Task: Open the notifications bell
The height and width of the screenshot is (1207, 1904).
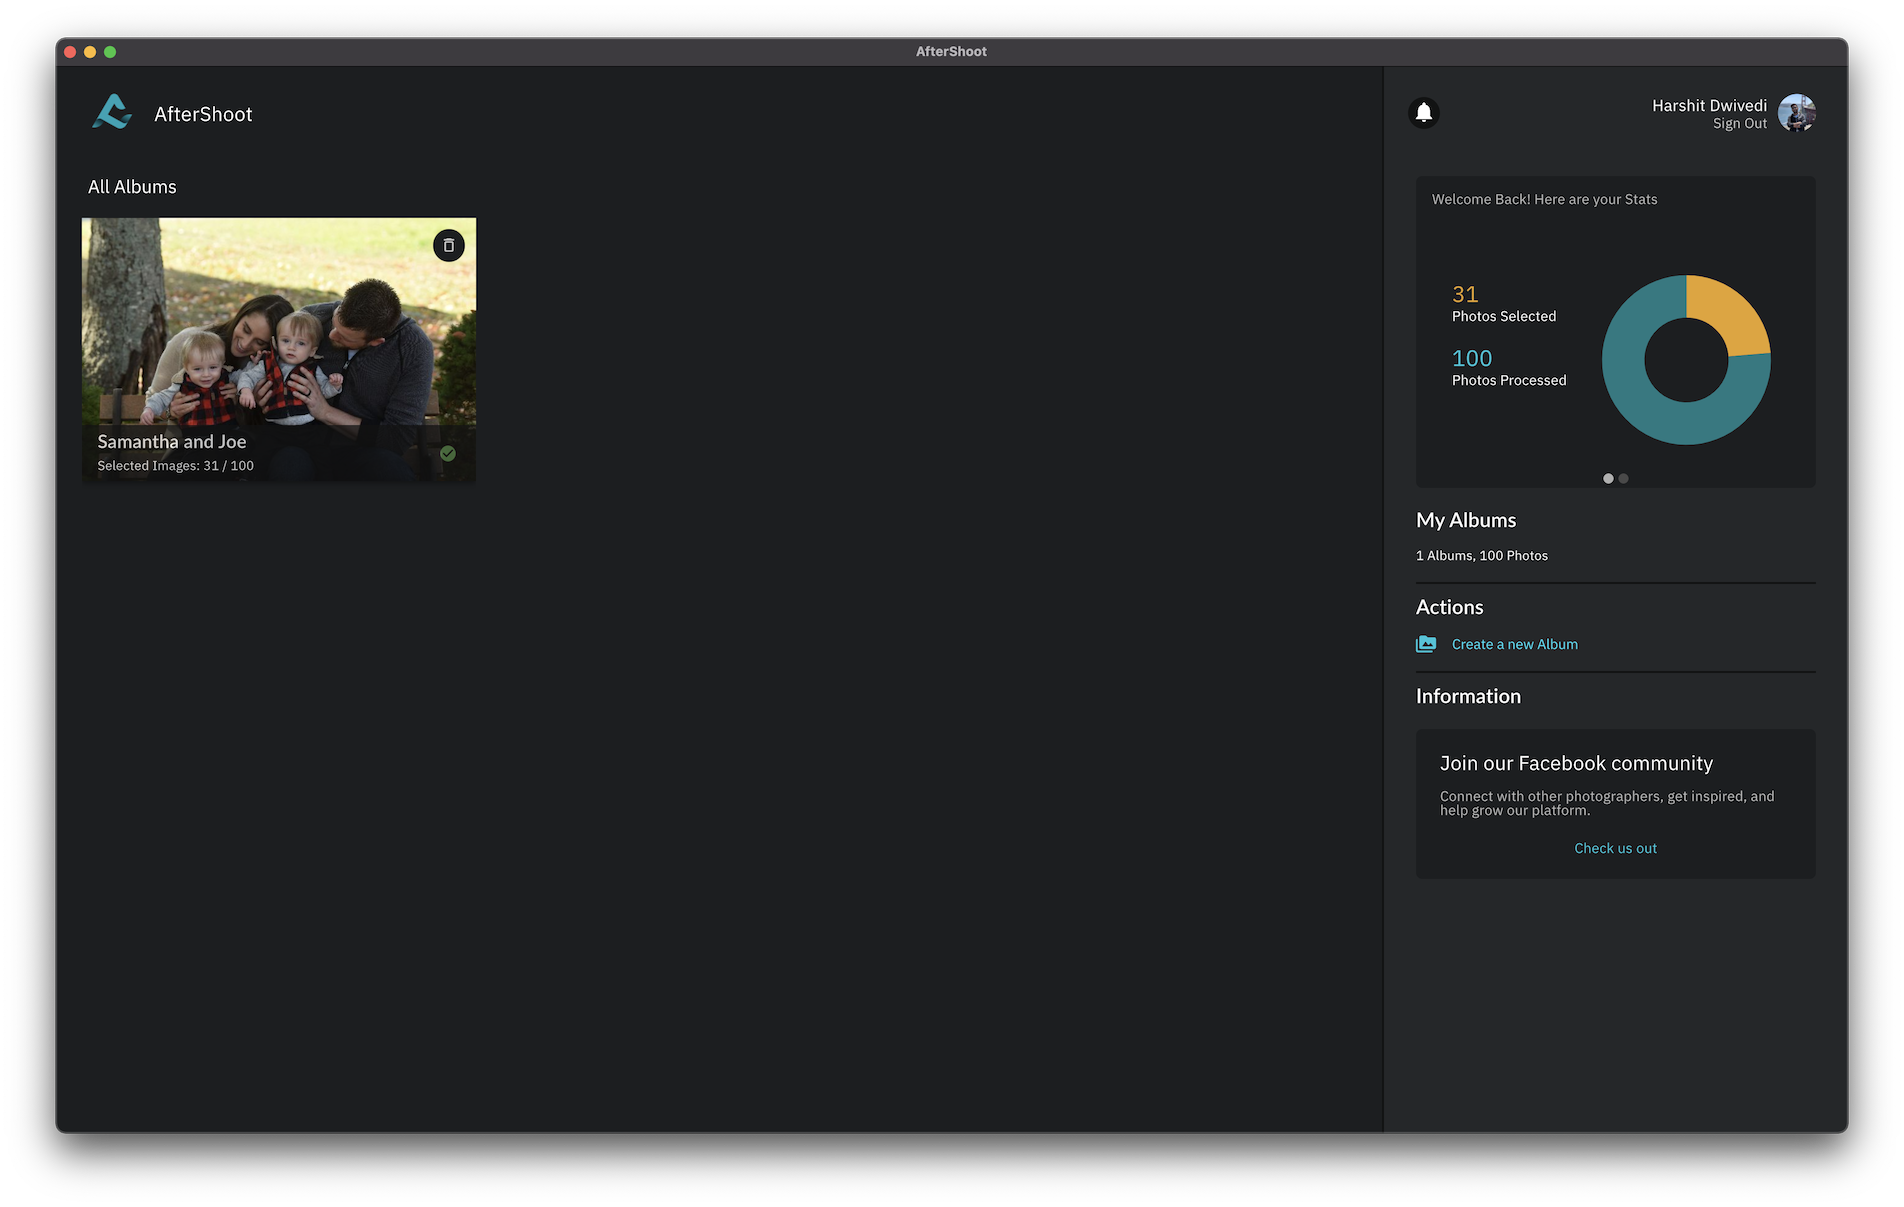Action: (x=1424, y=113)
